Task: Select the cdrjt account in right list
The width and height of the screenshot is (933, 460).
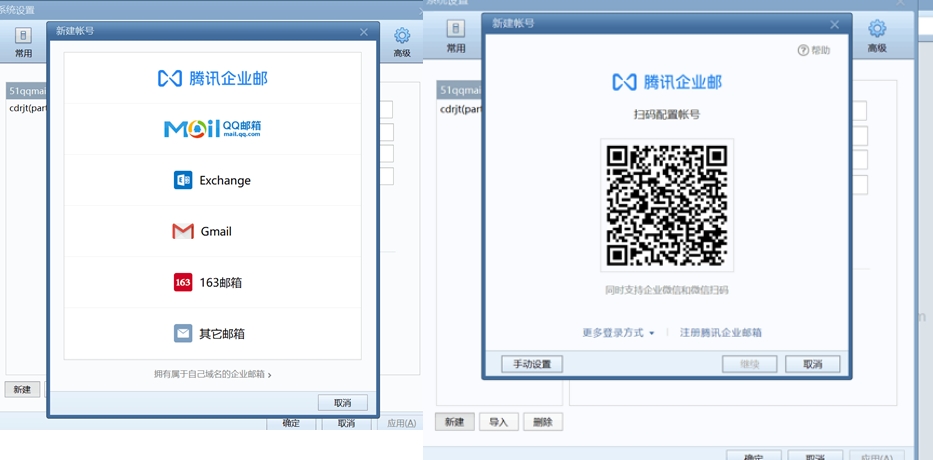Action: pos(461,109)
